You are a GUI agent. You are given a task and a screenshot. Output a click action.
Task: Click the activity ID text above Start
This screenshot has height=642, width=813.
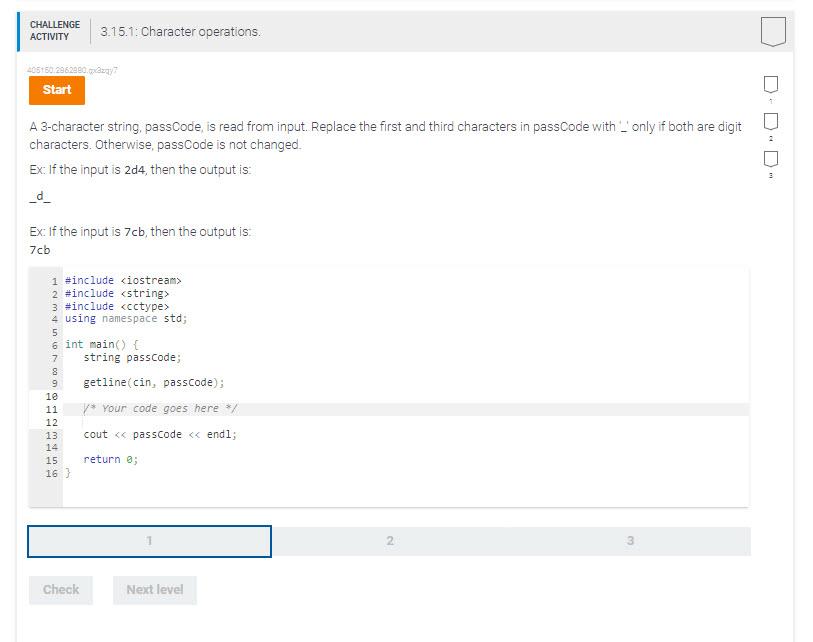(71, 70)
